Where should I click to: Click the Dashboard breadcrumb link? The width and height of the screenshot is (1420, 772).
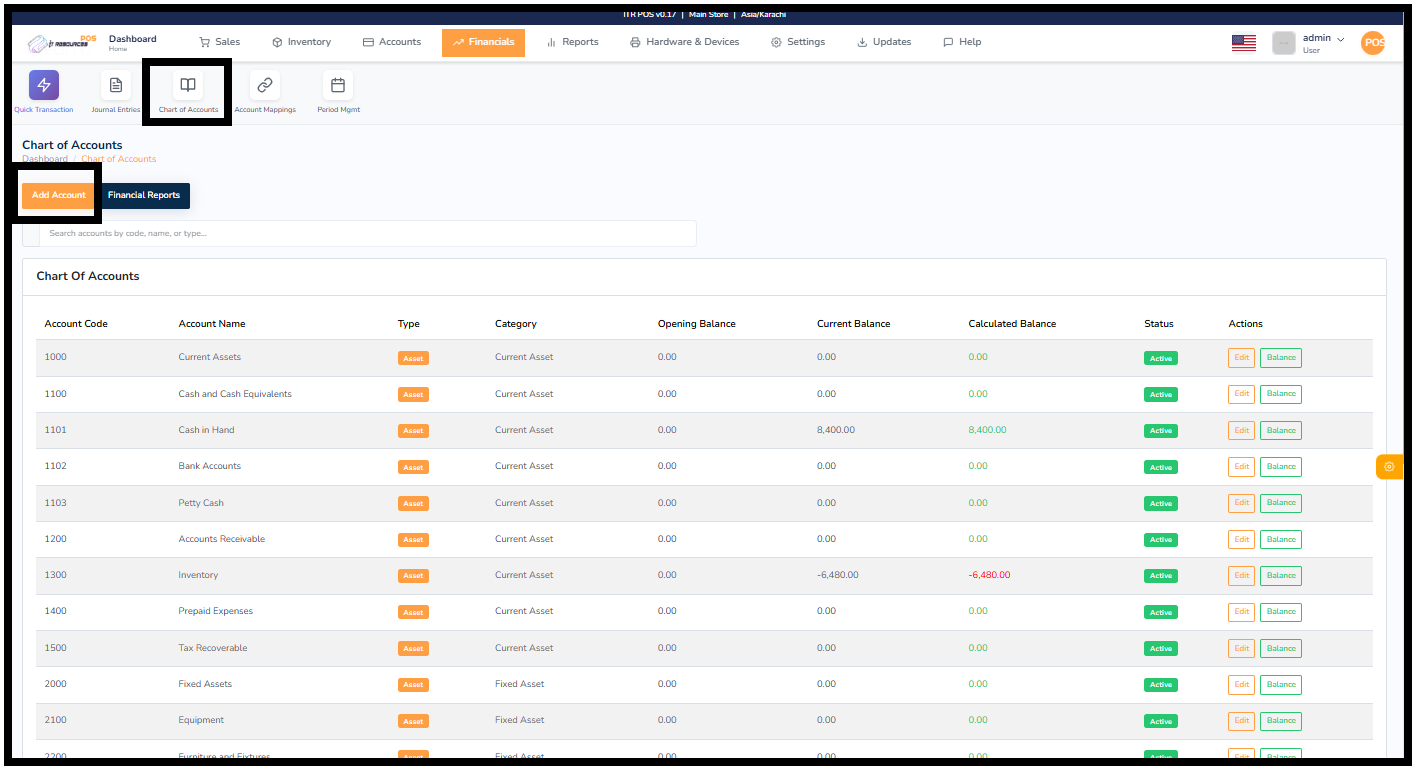(x=45, y=159)
